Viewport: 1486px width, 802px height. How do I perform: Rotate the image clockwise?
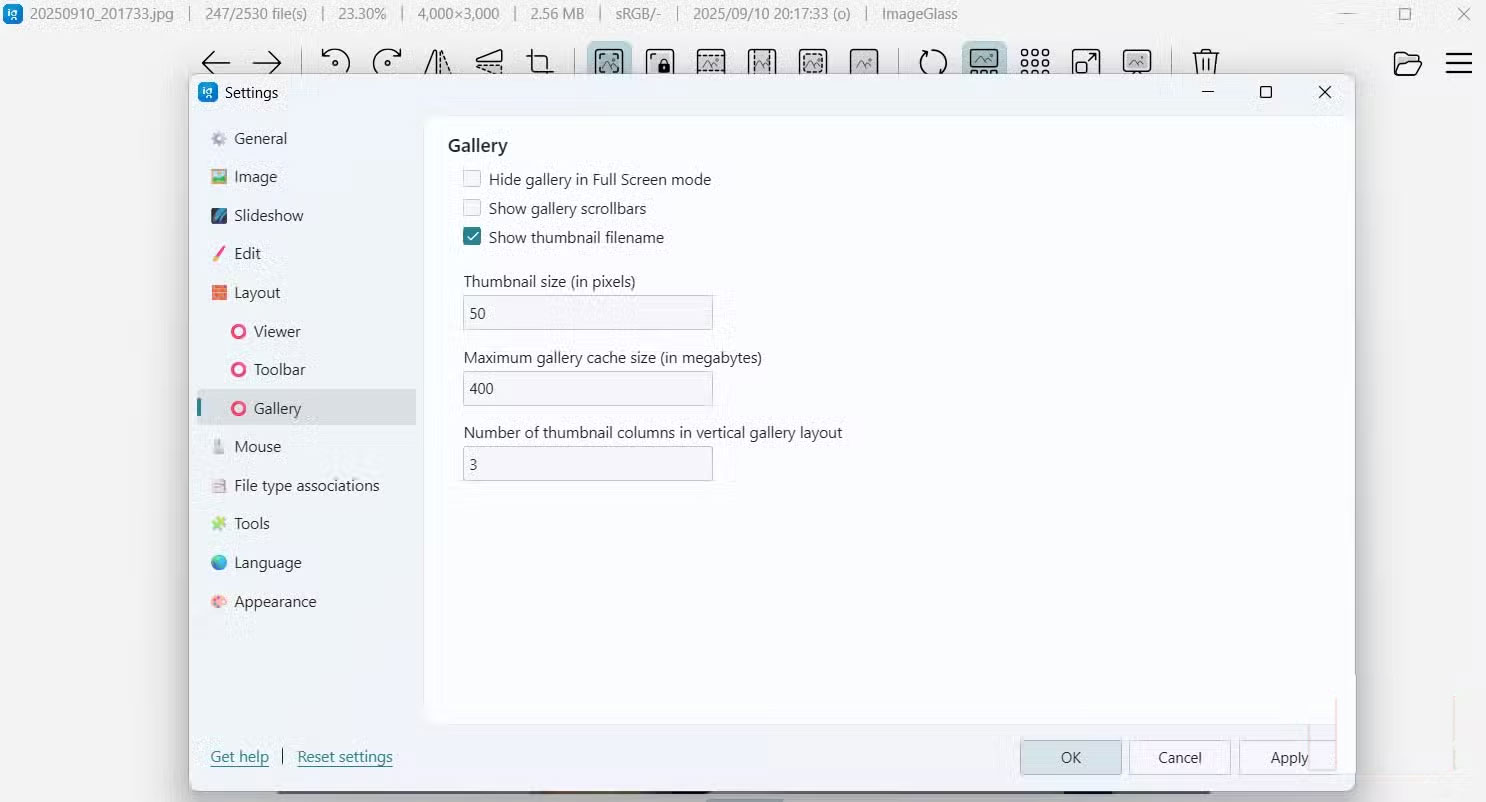[388, 62]
